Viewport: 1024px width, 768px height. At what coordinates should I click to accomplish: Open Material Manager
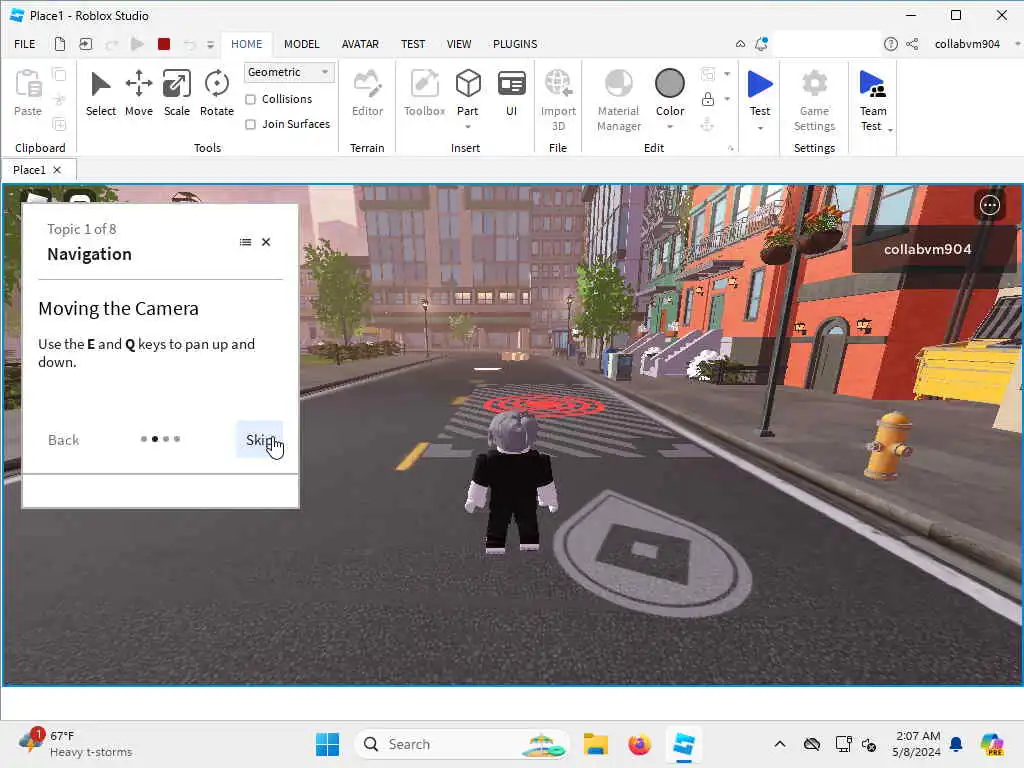click(618, 100)
